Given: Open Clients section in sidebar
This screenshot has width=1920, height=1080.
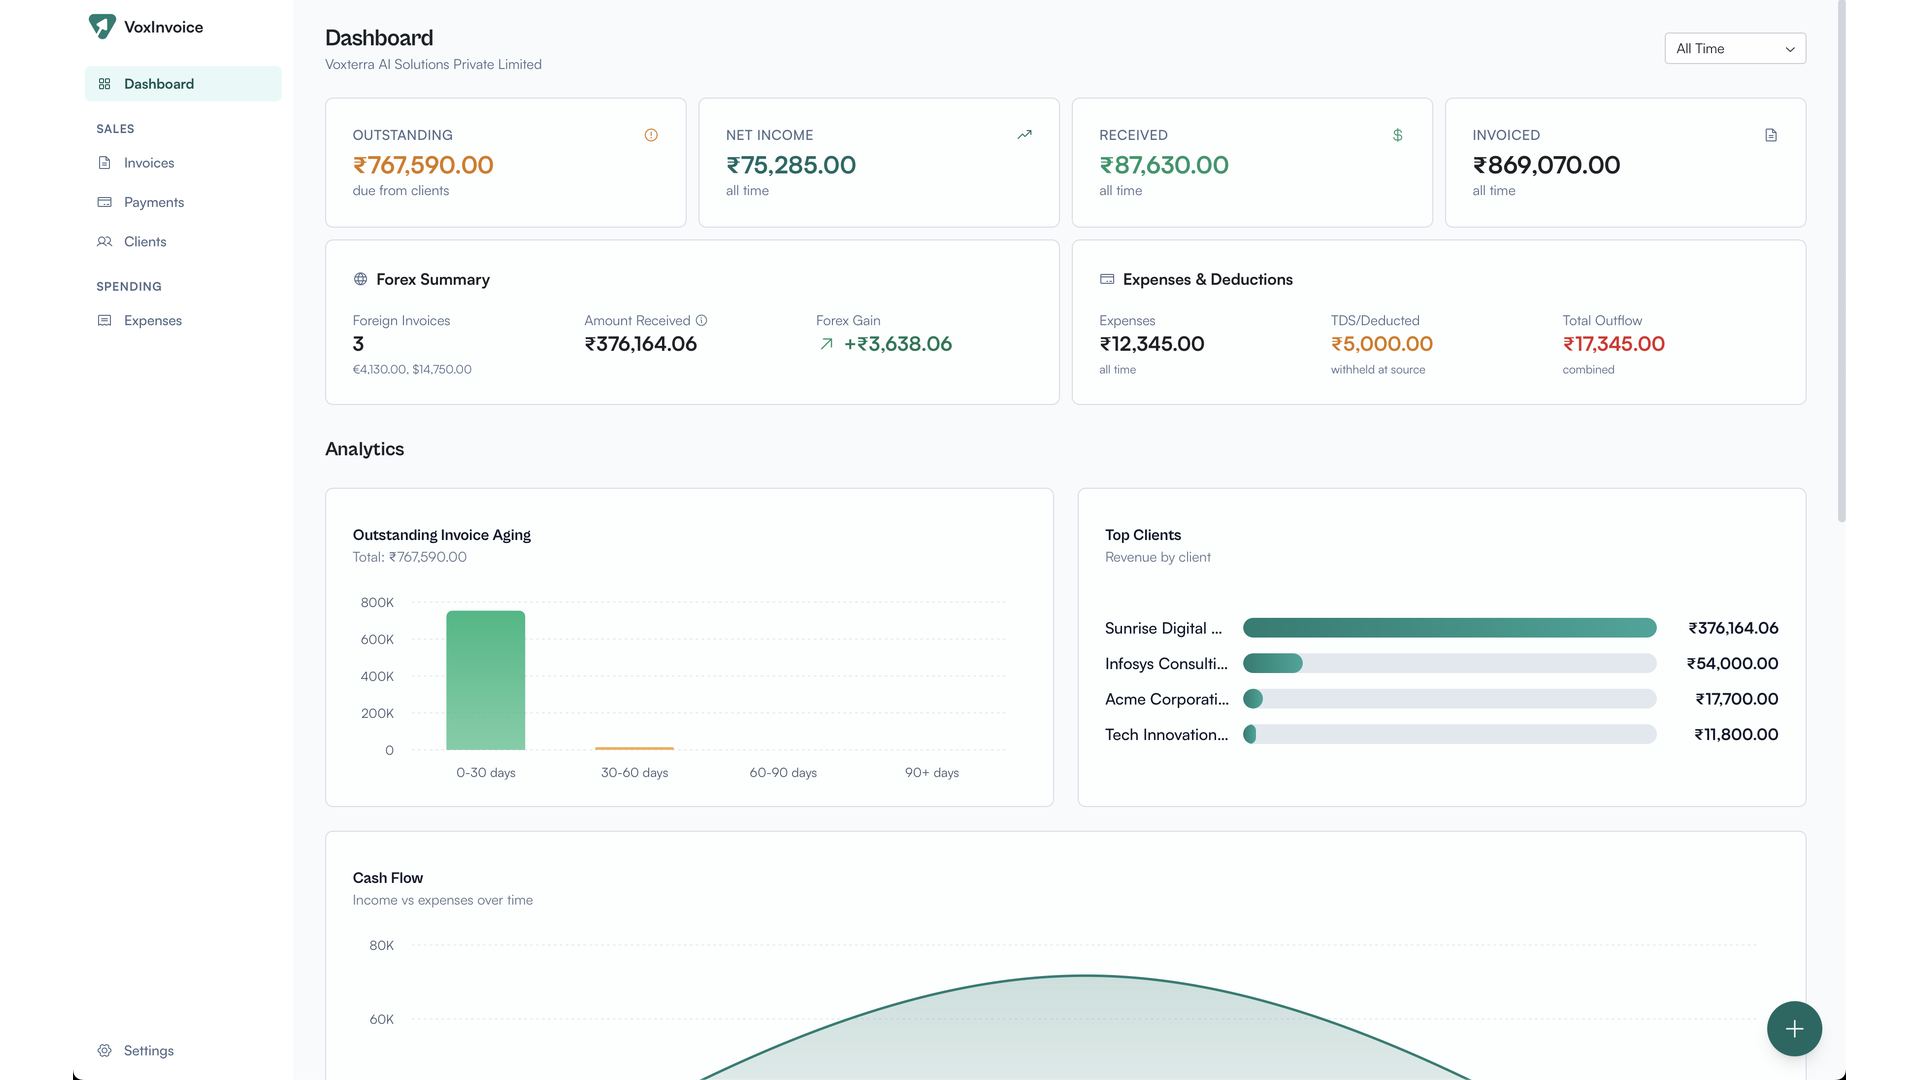Looking at the screenshot, I should pyautogui.click(x=145, y=242).
